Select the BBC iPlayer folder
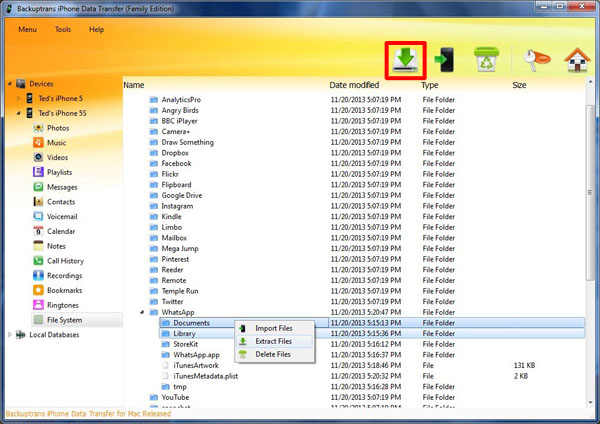 pos(179,121)
